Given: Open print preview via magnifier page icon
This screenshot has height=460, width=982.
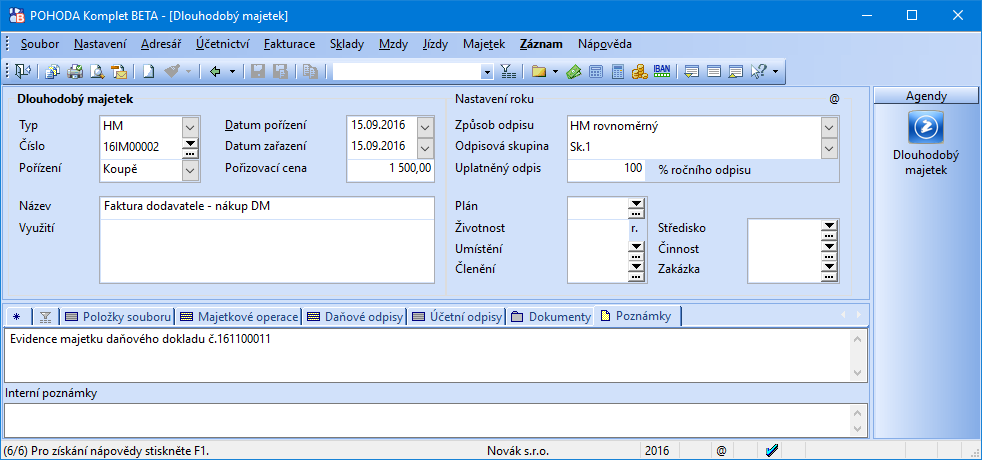Looking at the screenshot, I should 96,71.
